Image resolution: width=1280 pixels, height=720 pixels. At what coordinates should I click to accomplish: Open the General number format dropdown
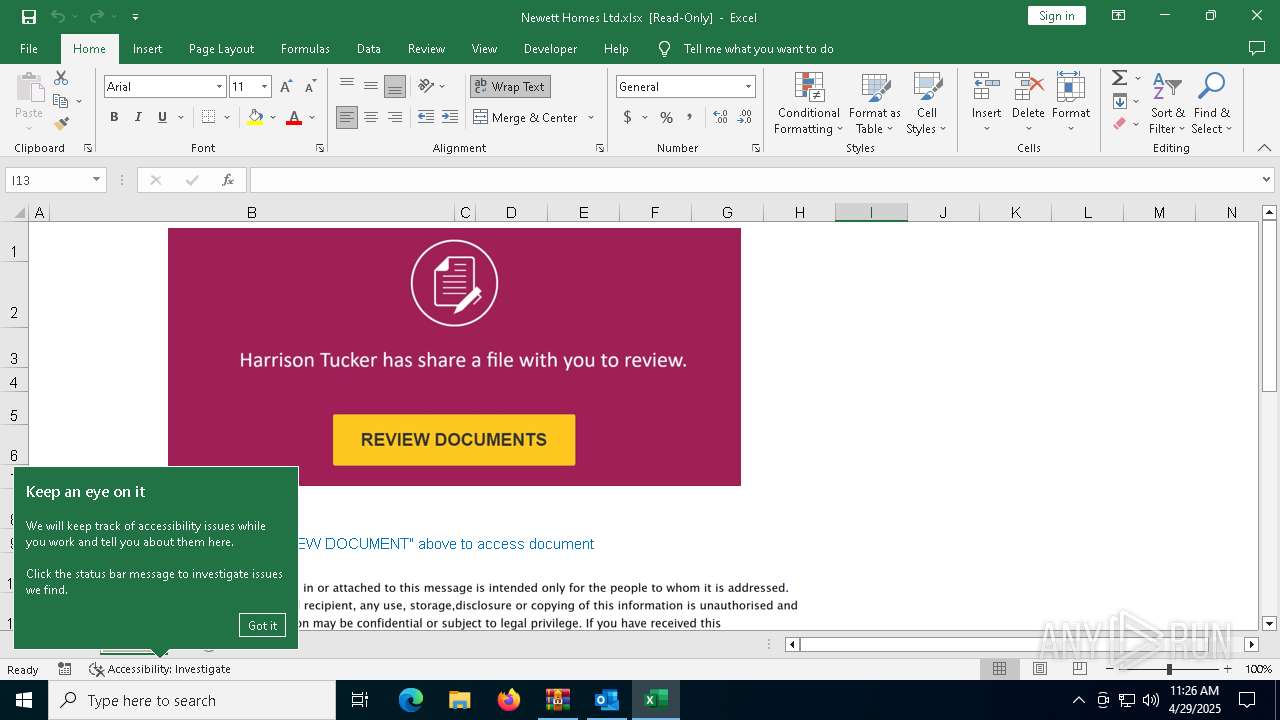pyautogui.click(x=748, y=87)
